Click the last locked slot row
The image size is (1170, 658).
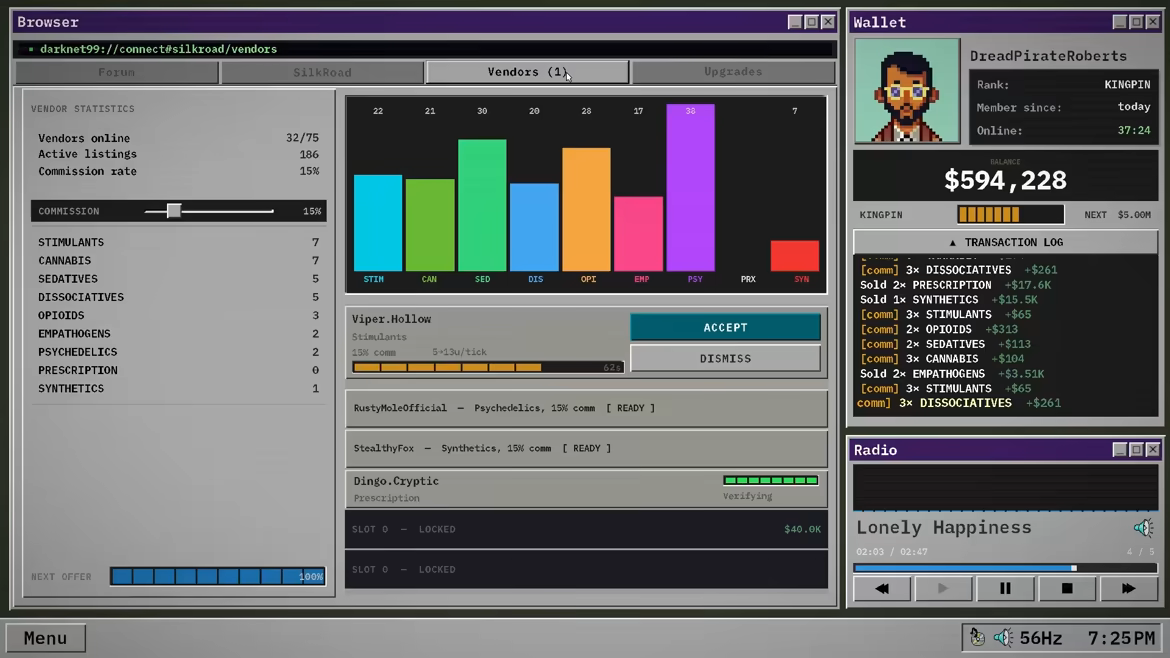(586, 570)
